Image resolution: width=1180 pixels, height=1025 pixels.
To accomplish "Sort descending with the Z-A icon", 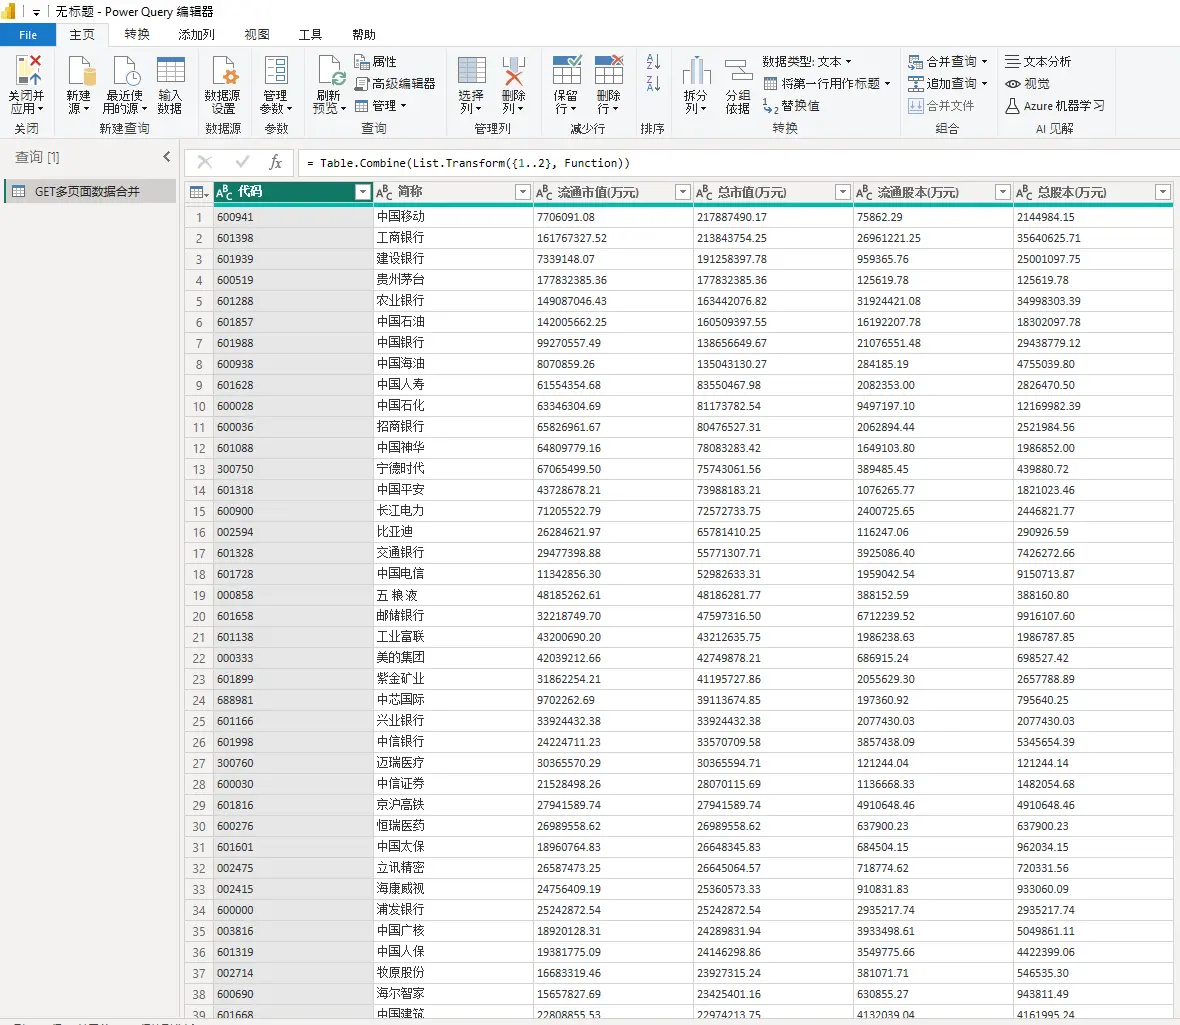I will point(653,84).
